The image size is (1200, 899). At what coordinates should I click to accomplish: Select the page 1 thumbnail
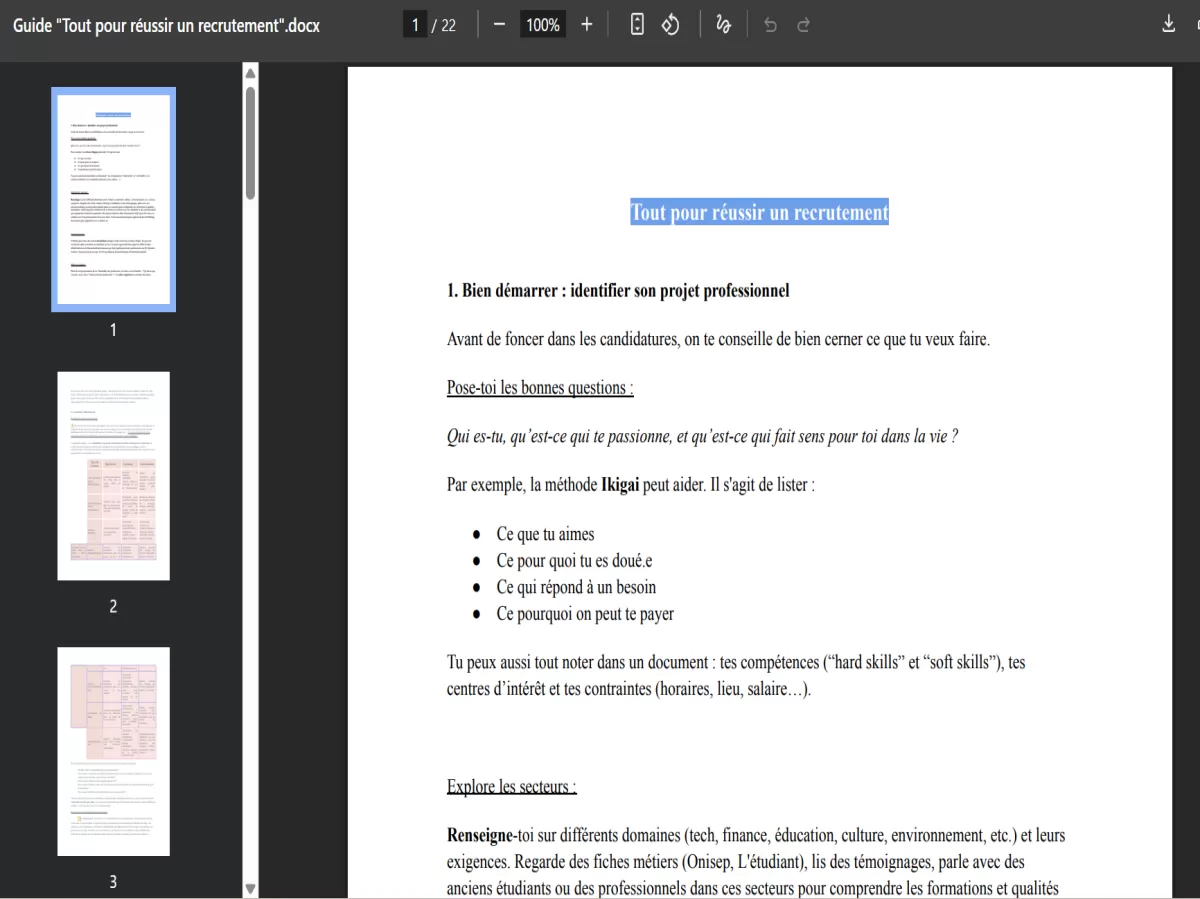click(113, 199)
